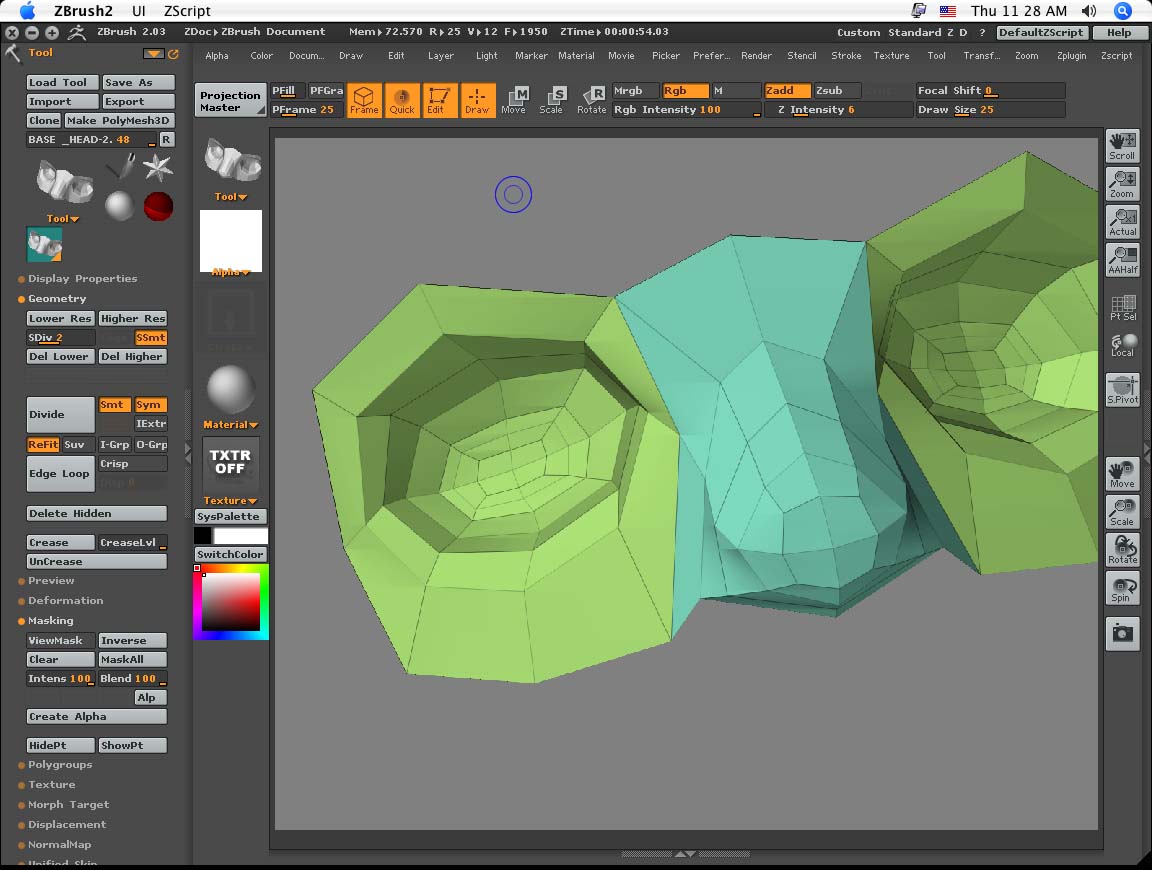1152x870 pixels.
Task: Click the Spin view icon
Action: click(x=1123, y=588)
